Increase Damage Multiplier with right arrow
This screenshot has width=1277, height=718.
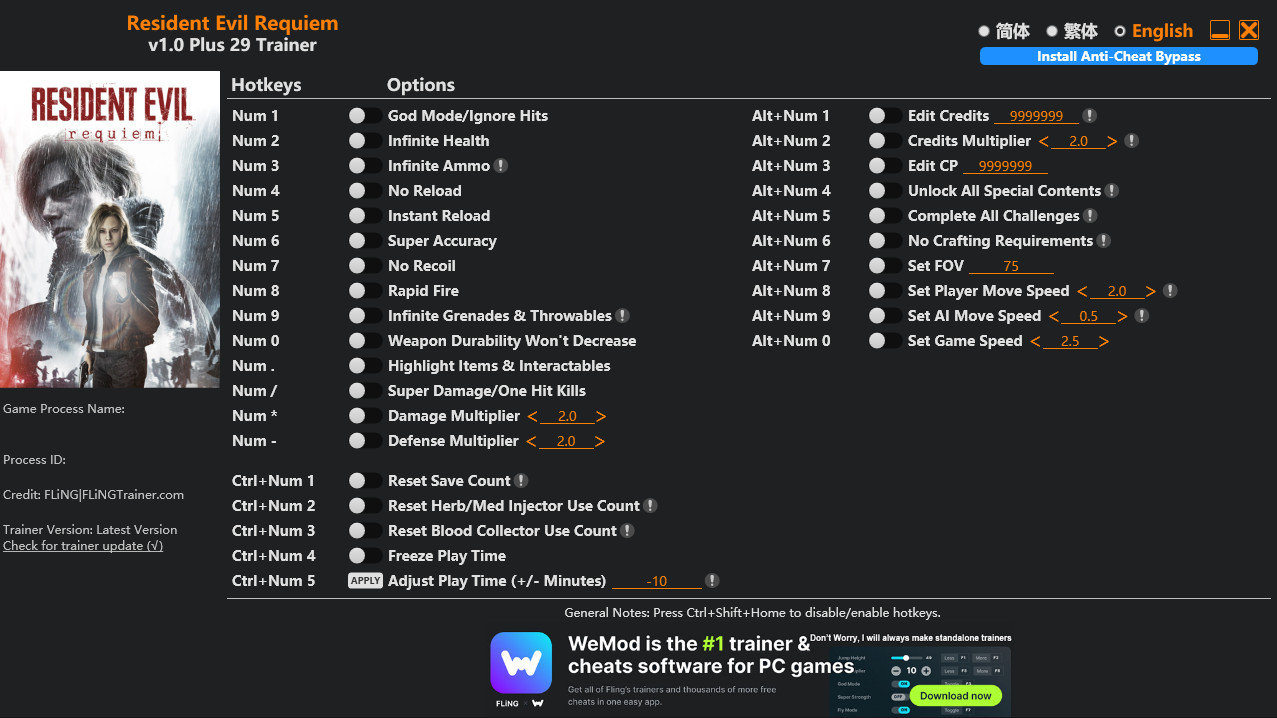(x=601, y=416)
